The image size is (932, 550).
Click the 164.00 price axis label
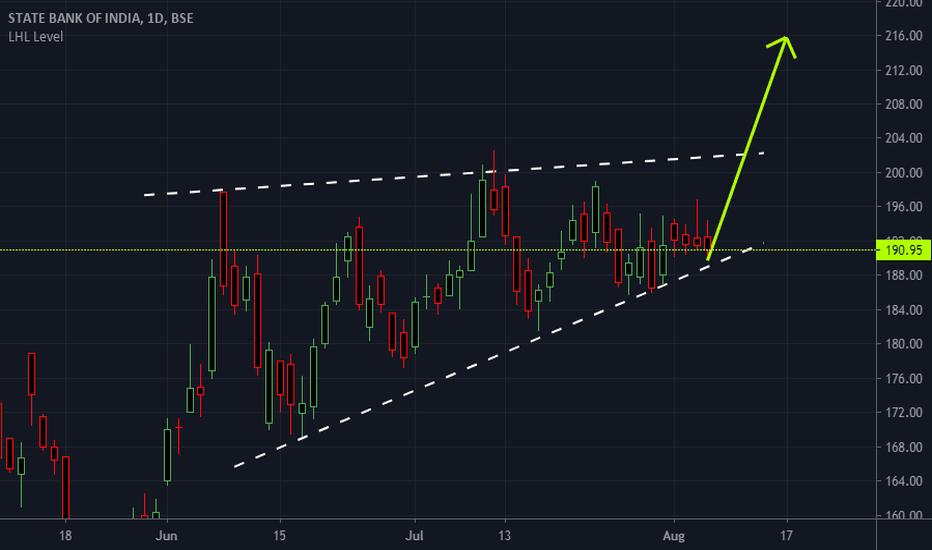pyautogui.click(x=903, y=480)
